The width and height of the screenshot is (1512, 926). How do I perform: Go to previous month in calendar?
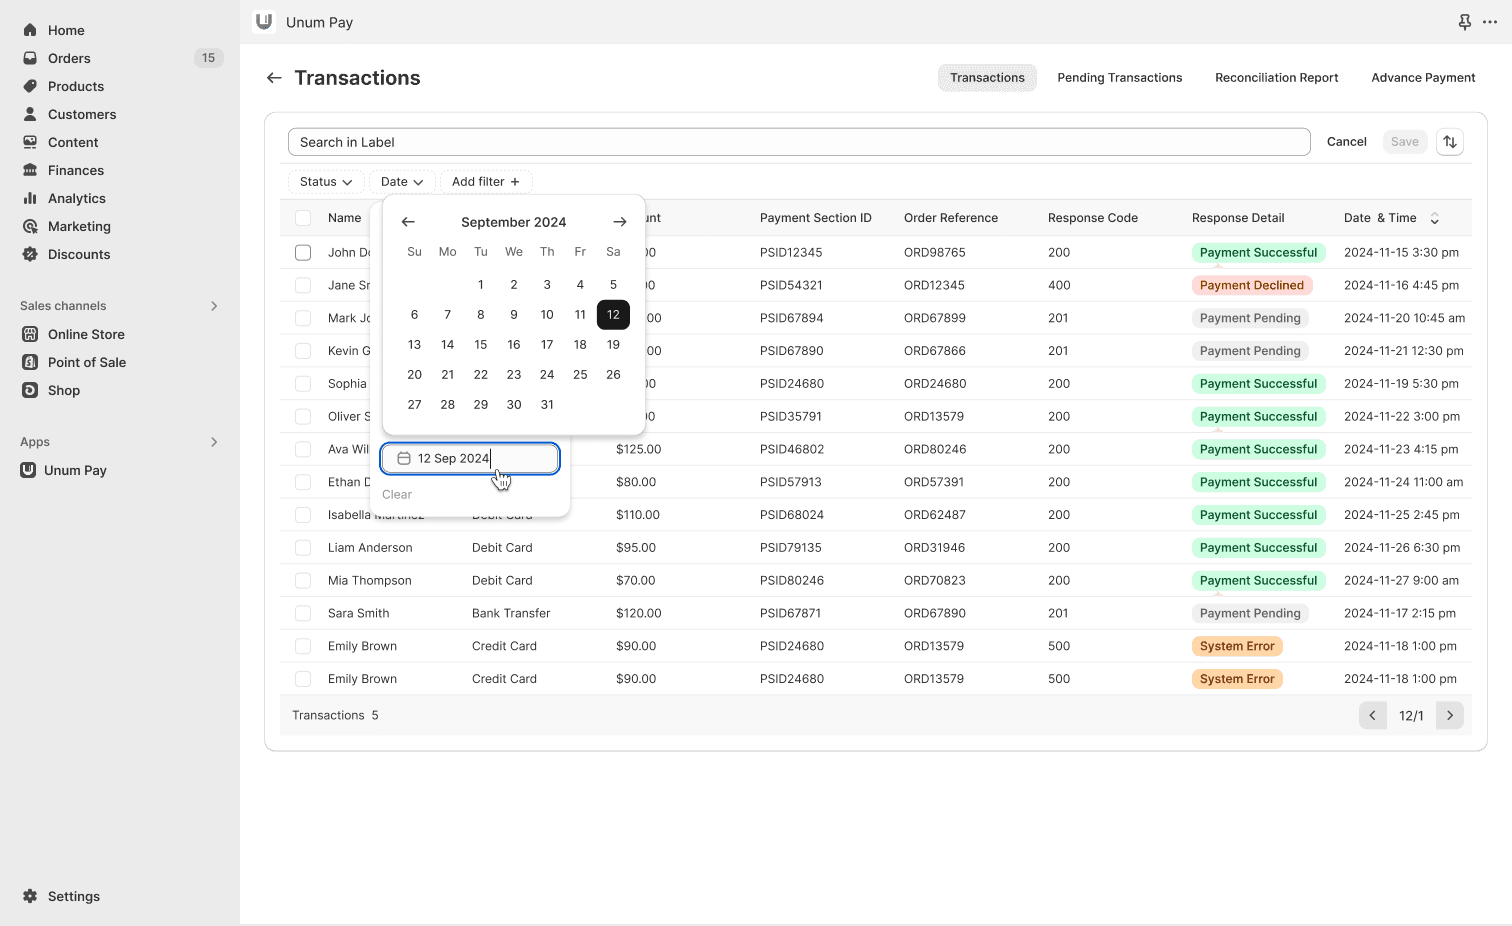pyautogui.click(x=408, y=222)
